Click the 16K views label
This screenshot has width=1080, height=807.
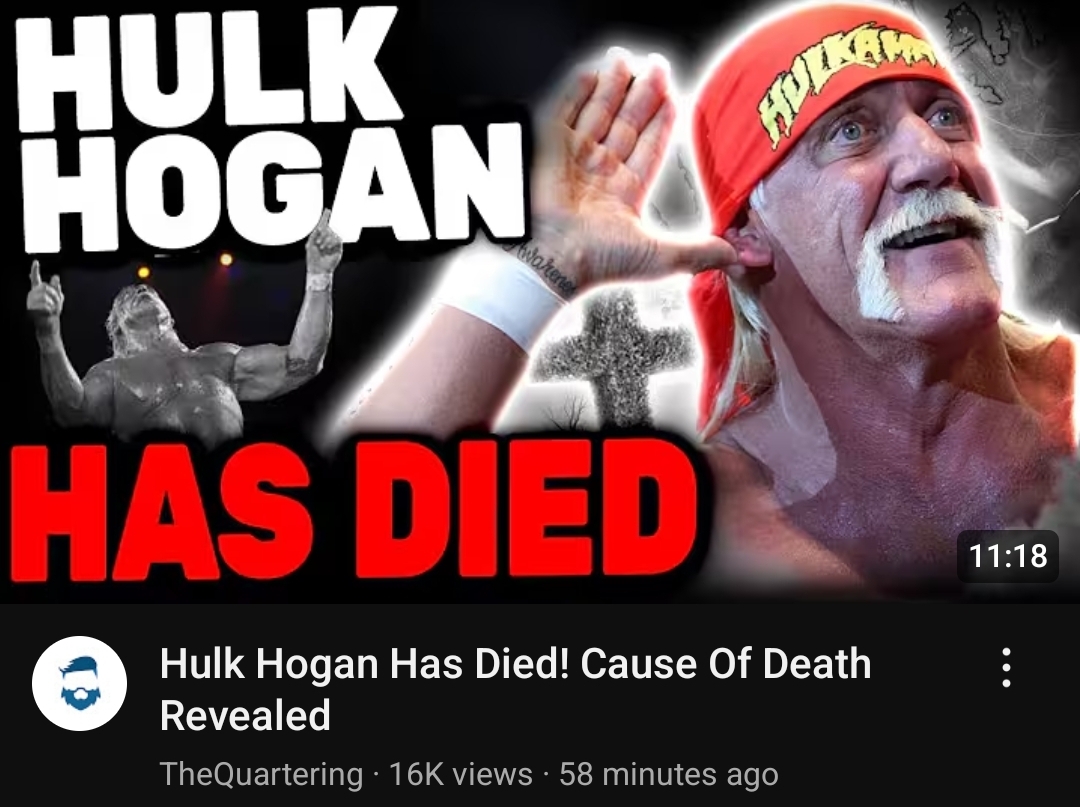click(461, 774)
